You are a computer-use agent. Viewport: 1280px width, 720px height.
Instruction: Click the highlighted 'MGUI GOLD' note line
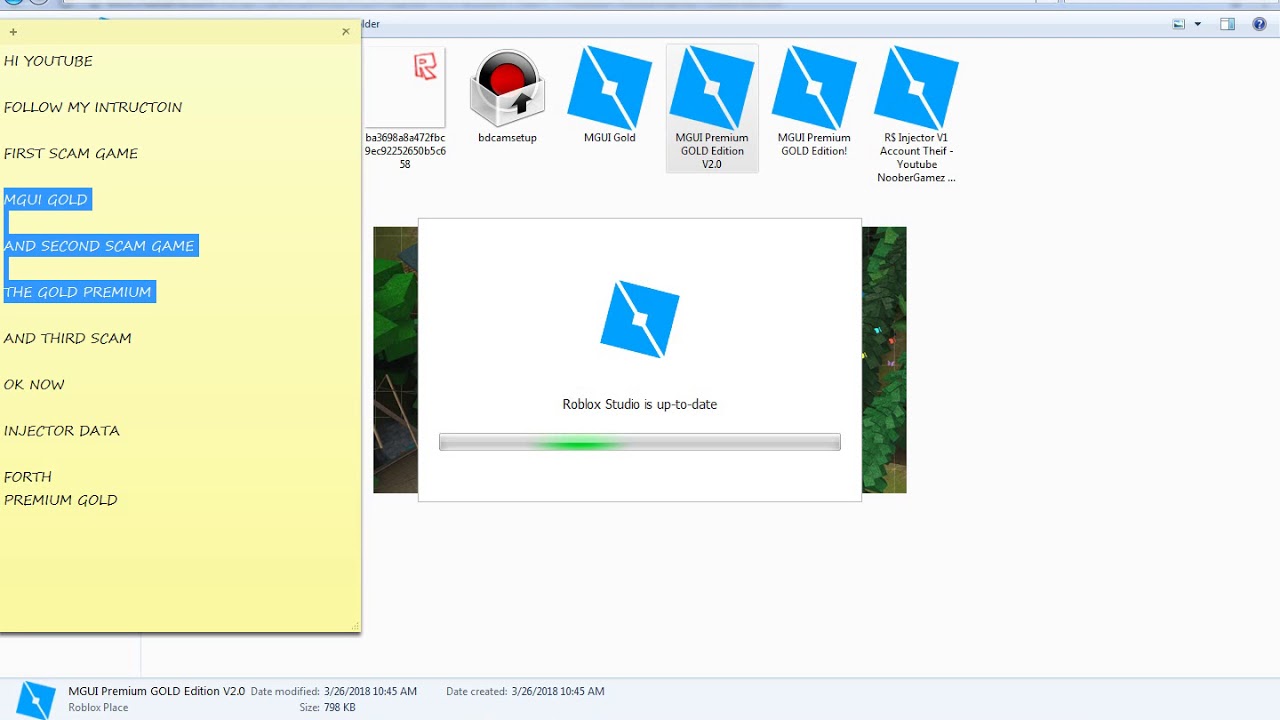[x=46, y=199]
